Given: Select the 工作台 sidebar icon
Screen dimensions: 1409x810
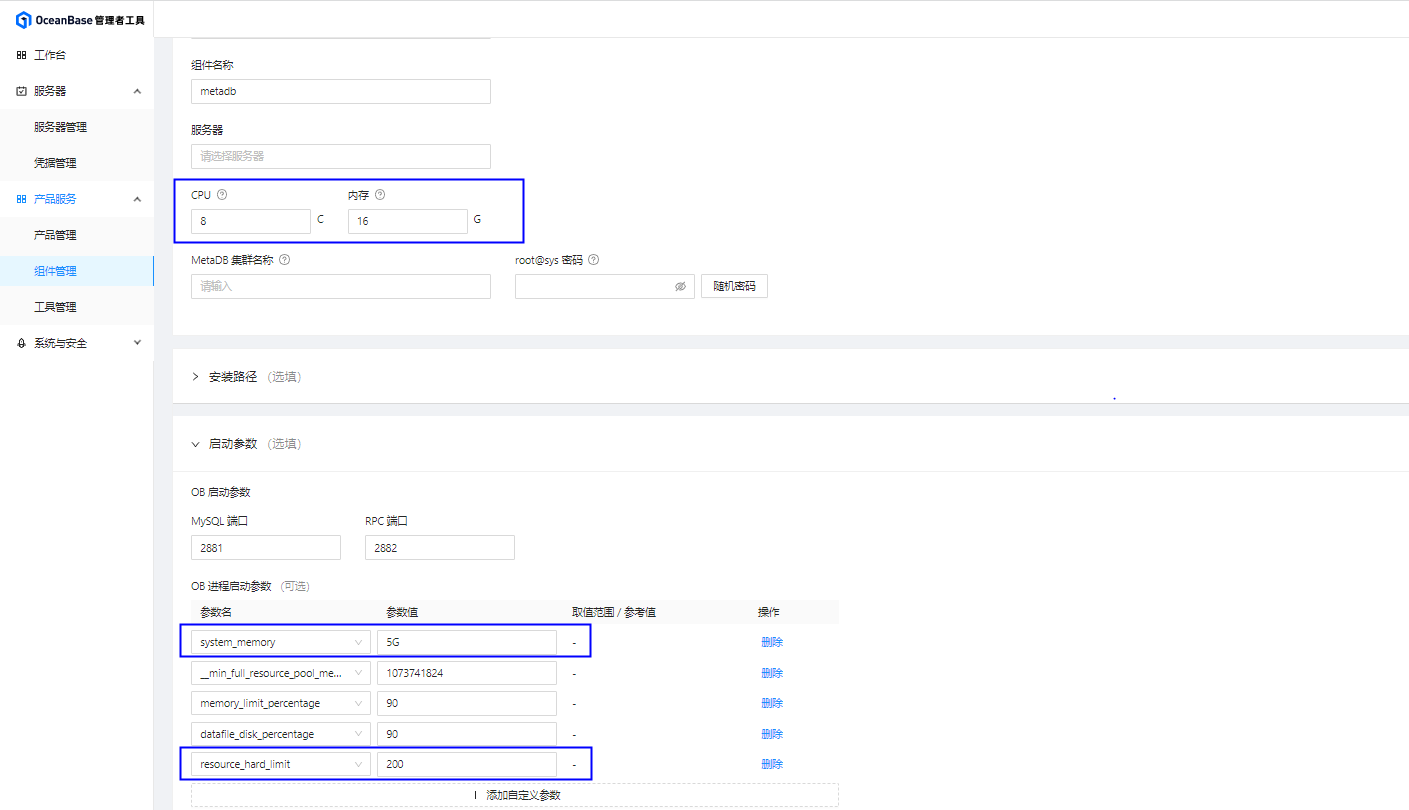Looking at the screenshot, I should (x=21, y=54).
